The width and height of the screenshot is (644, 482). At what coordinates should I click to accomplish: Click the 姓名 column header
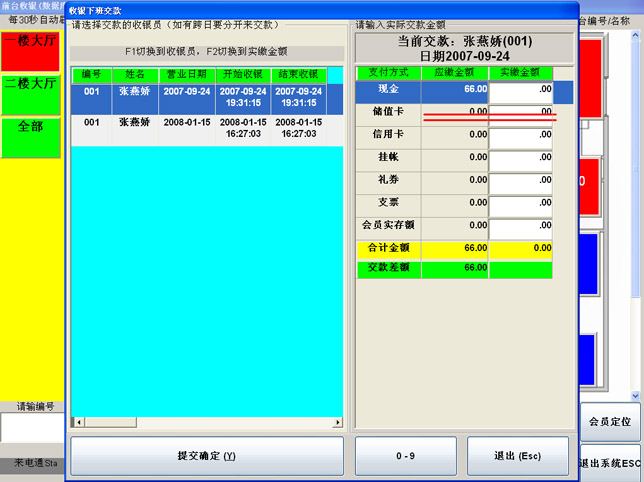coord(133,75)
